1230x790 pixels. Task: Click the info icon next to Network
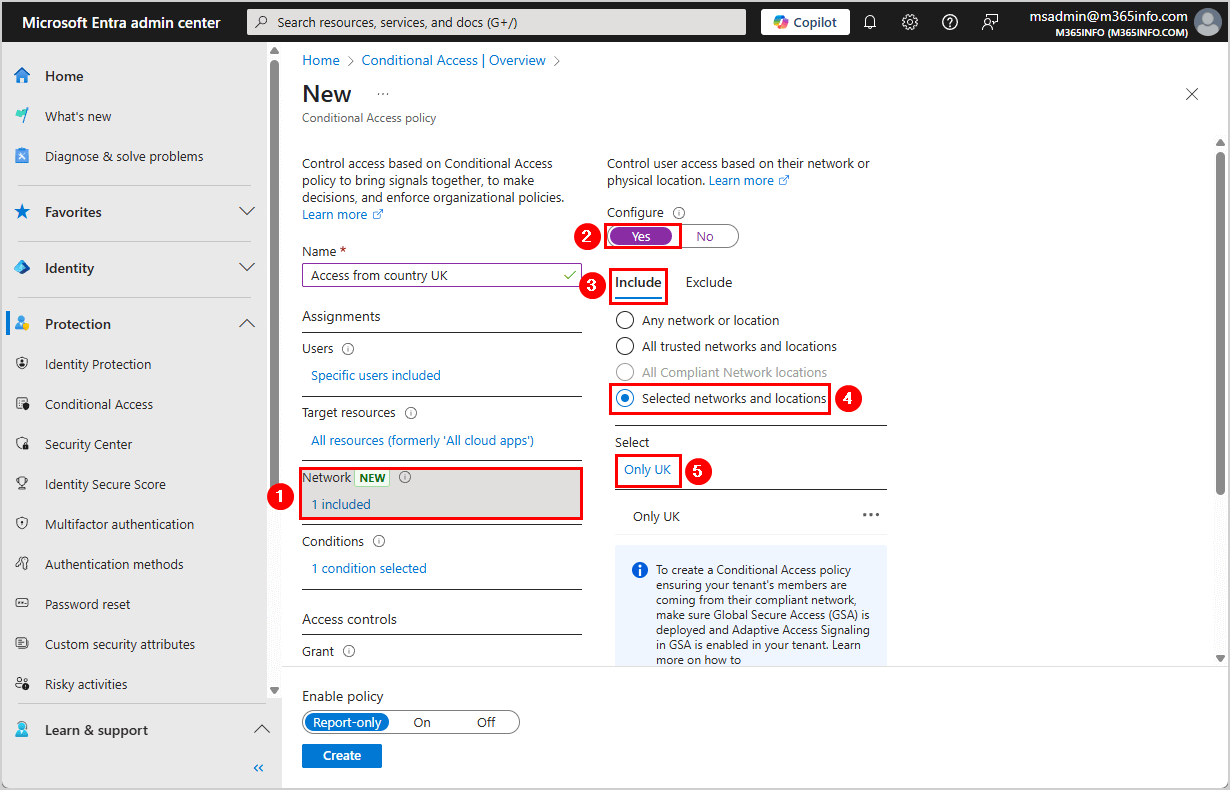[405, 477]
